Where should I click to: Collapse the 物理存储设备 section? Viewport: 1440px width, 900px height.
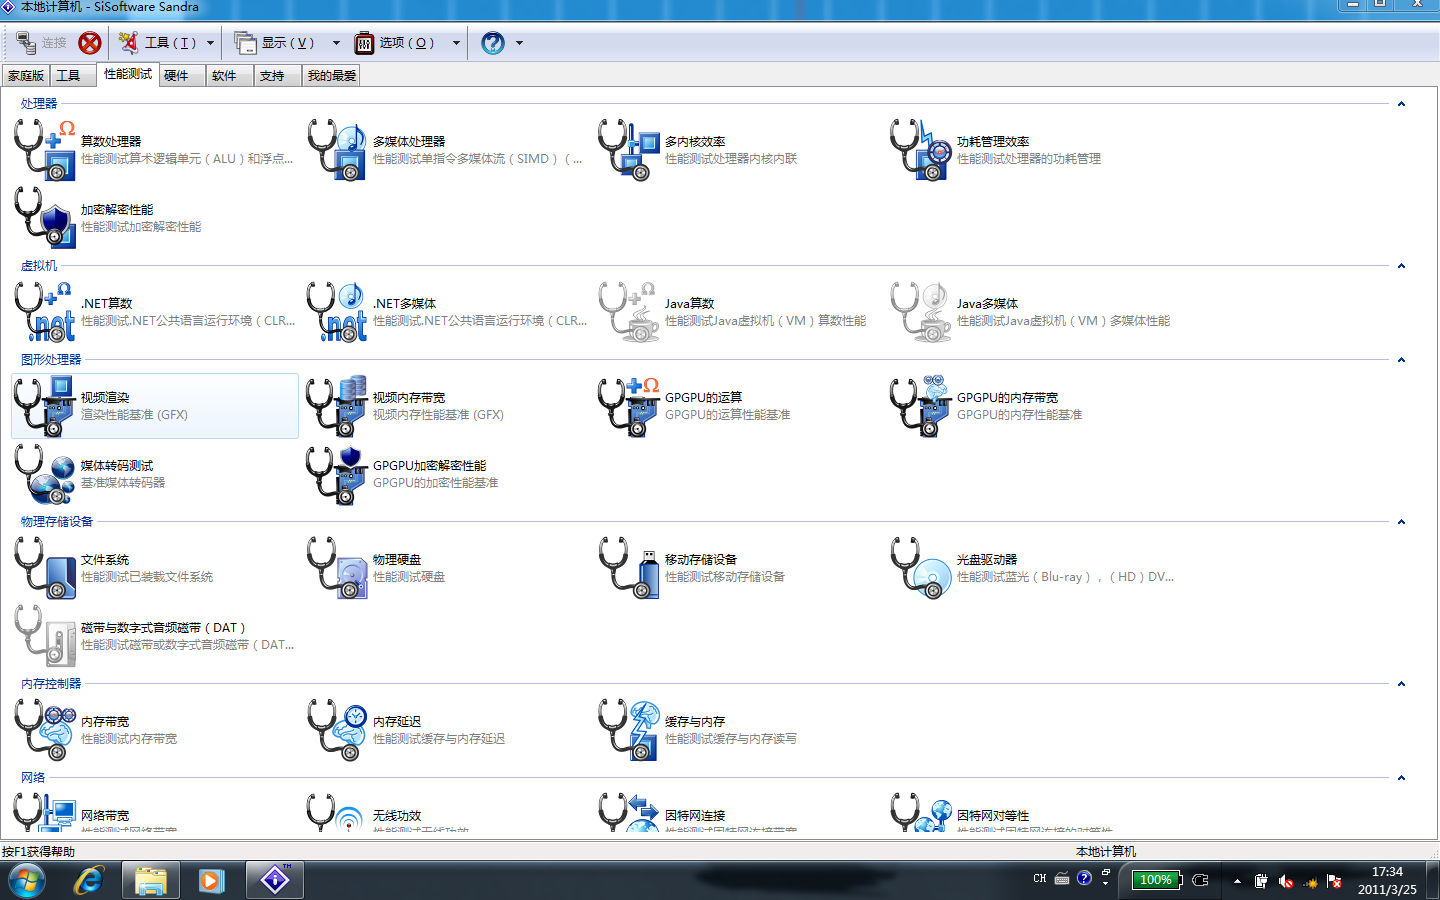(1401, 522)
